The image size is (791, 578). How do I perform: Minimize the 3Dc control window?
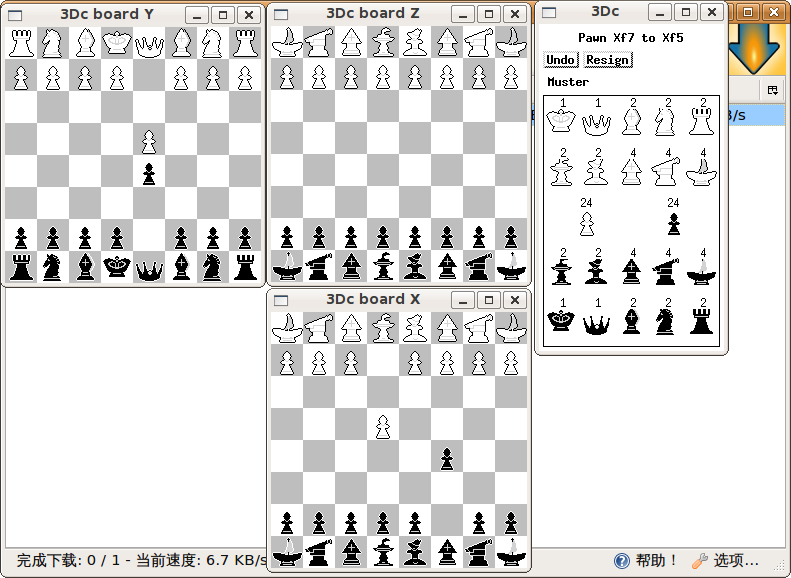(x=660, y=12)
